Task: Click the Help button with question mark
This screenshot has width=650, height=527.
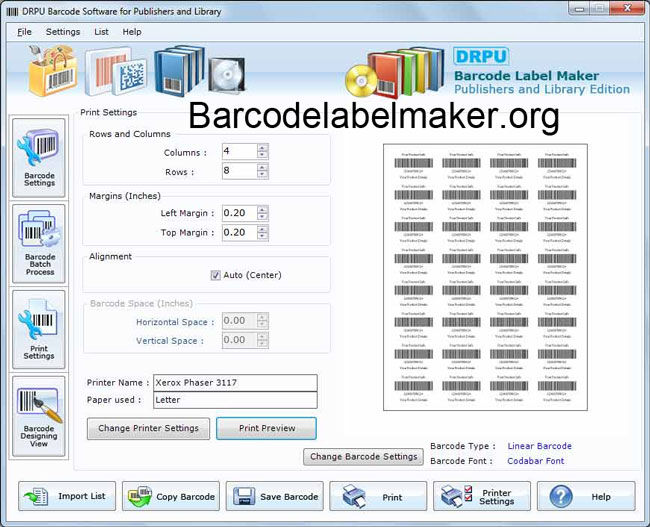Action: [586, 496]
